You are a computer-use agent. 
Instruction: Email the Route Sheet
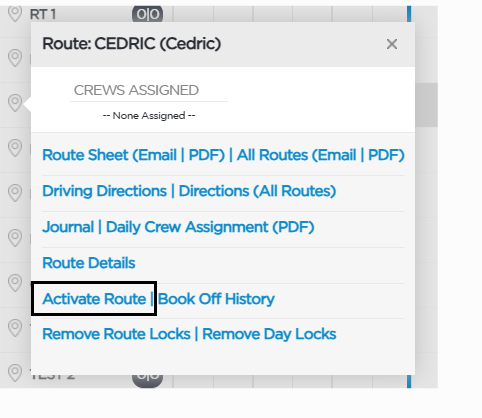157,155
